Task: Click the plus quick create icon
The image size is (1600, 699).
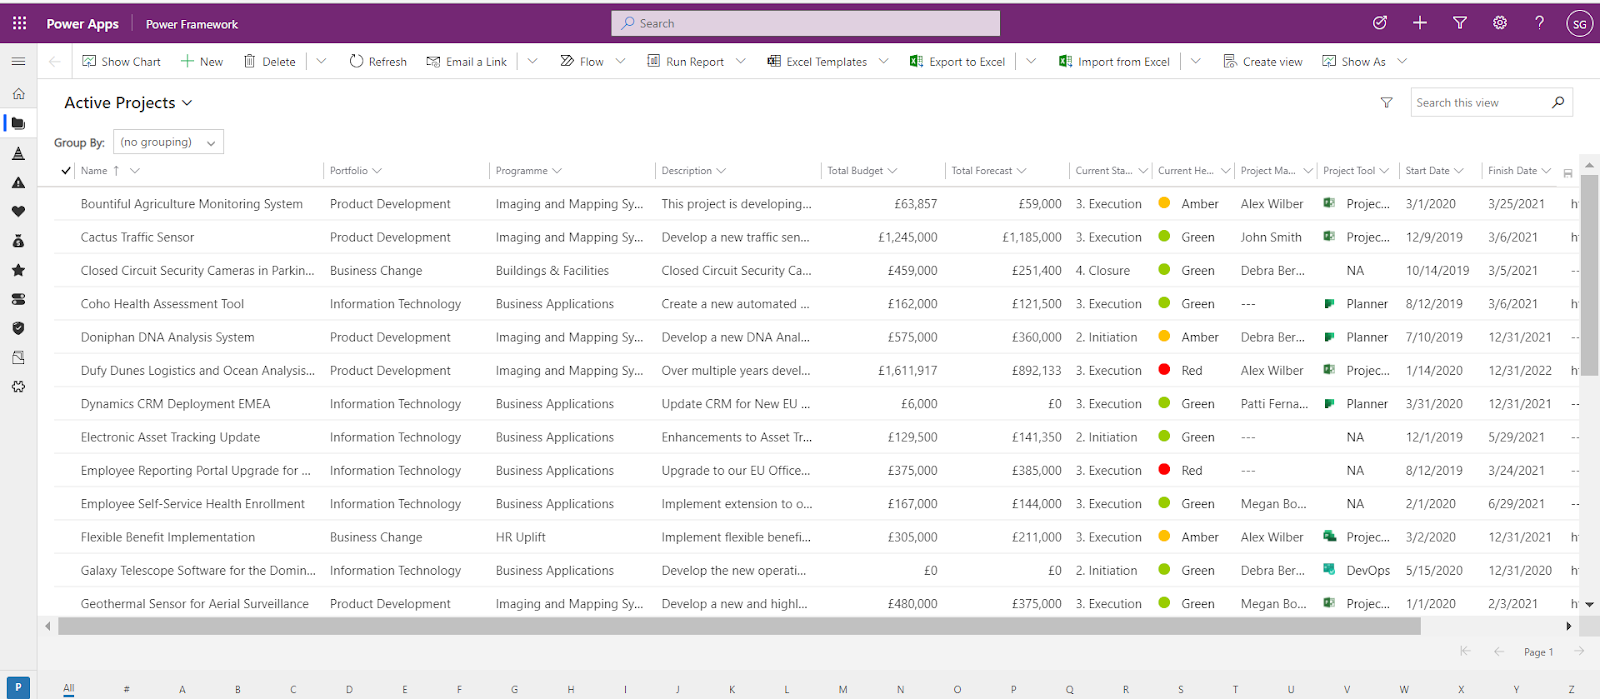Action: pyautogui.click(x=1420, y=23)
